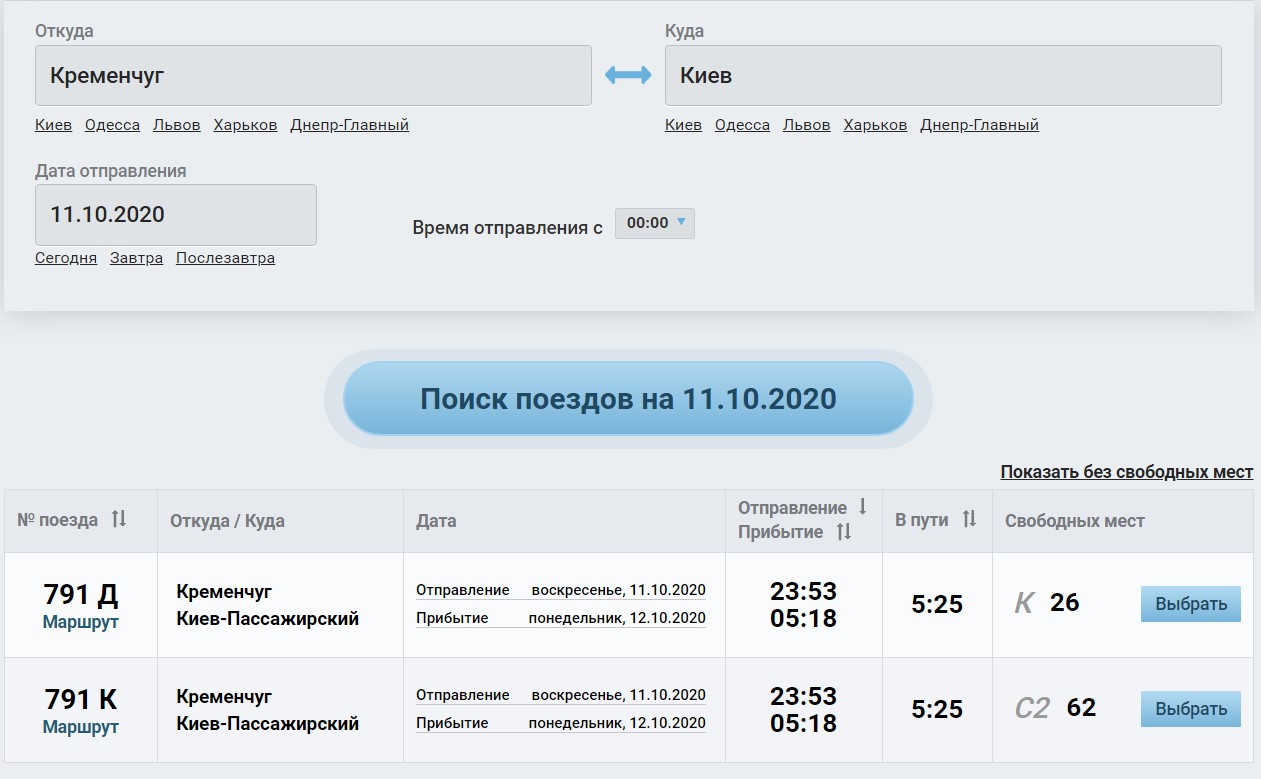This screenshot has height=779, width=1261.
Task: Open Маршрут link for train 791 К
Action: pyautogui.click(x=80, y=727)
